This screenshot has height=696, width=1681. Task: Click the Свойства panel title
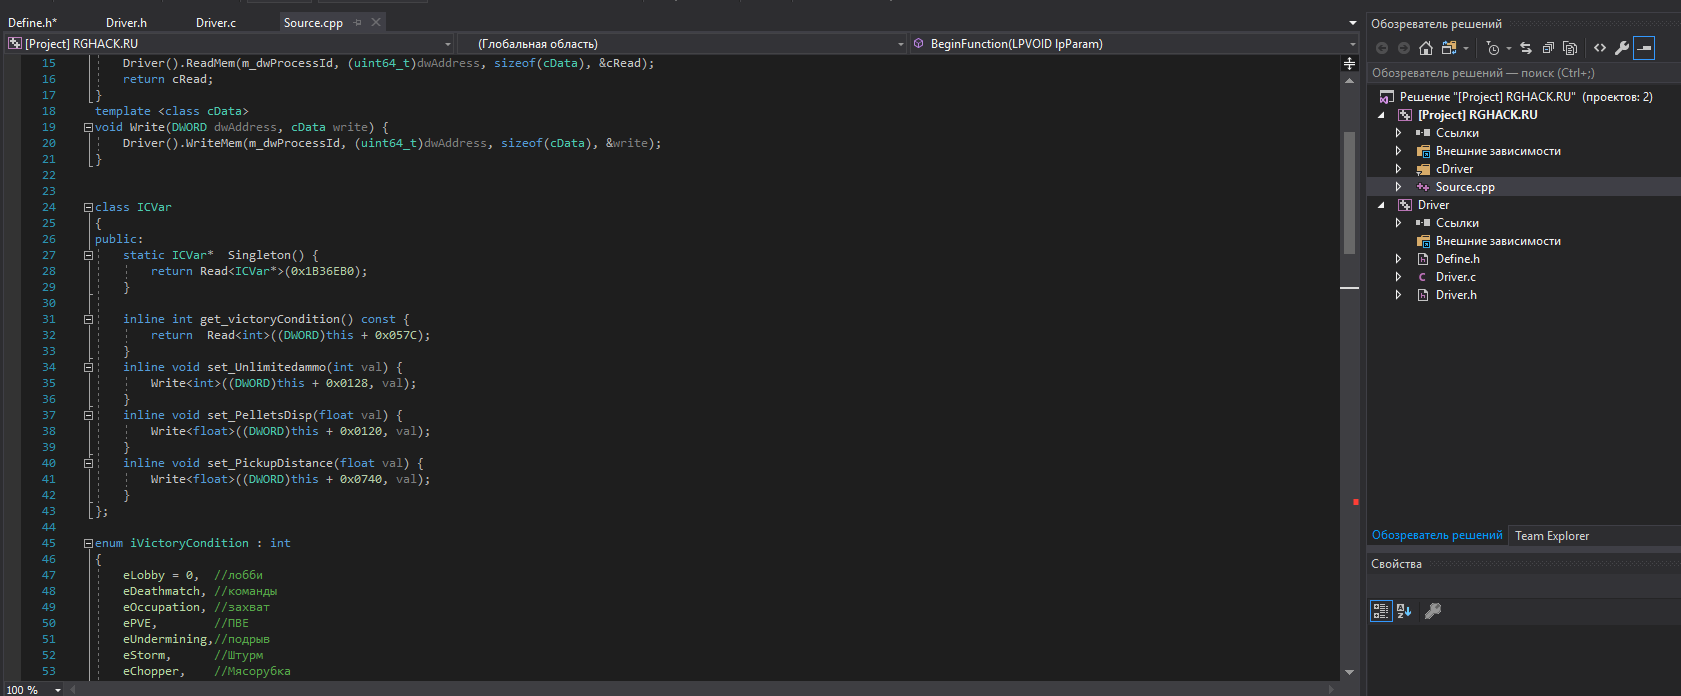1396,564
